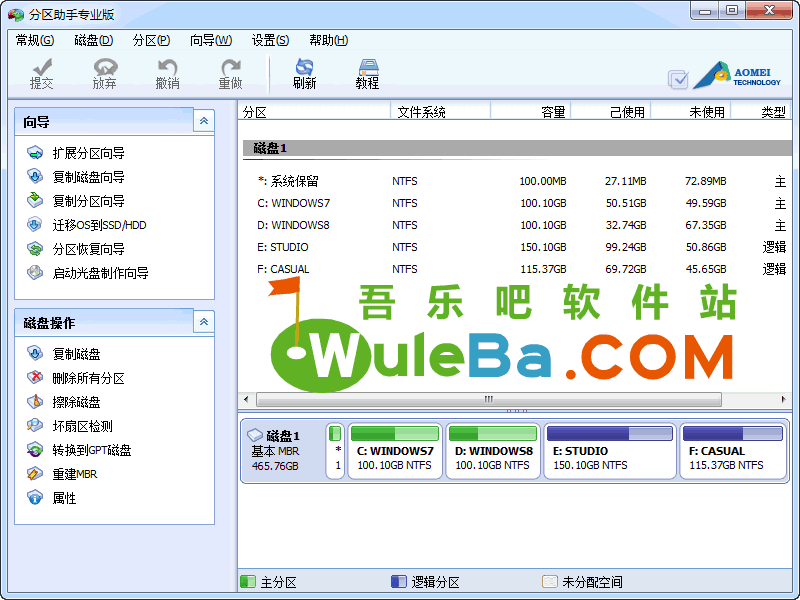Click 重建MBR link
800x600 pixels.
point(74,474)
